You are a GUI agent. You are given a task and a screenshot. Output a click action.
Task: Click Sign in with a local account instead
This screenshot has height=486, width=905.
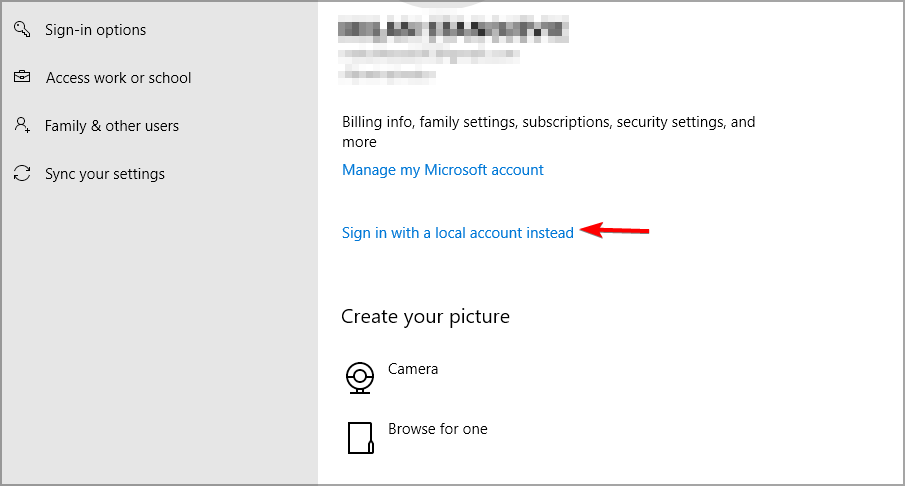click(458, 233)
